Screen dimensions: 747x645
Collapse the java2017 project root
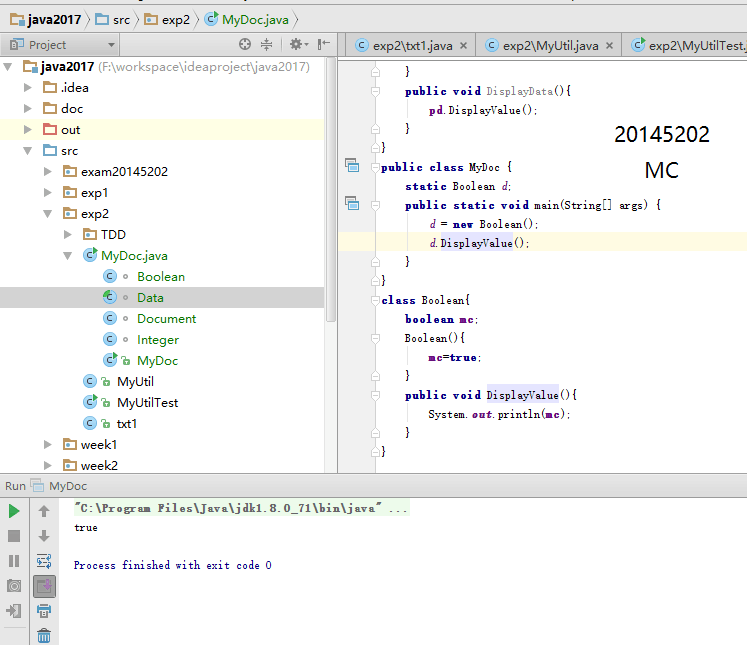8,67
